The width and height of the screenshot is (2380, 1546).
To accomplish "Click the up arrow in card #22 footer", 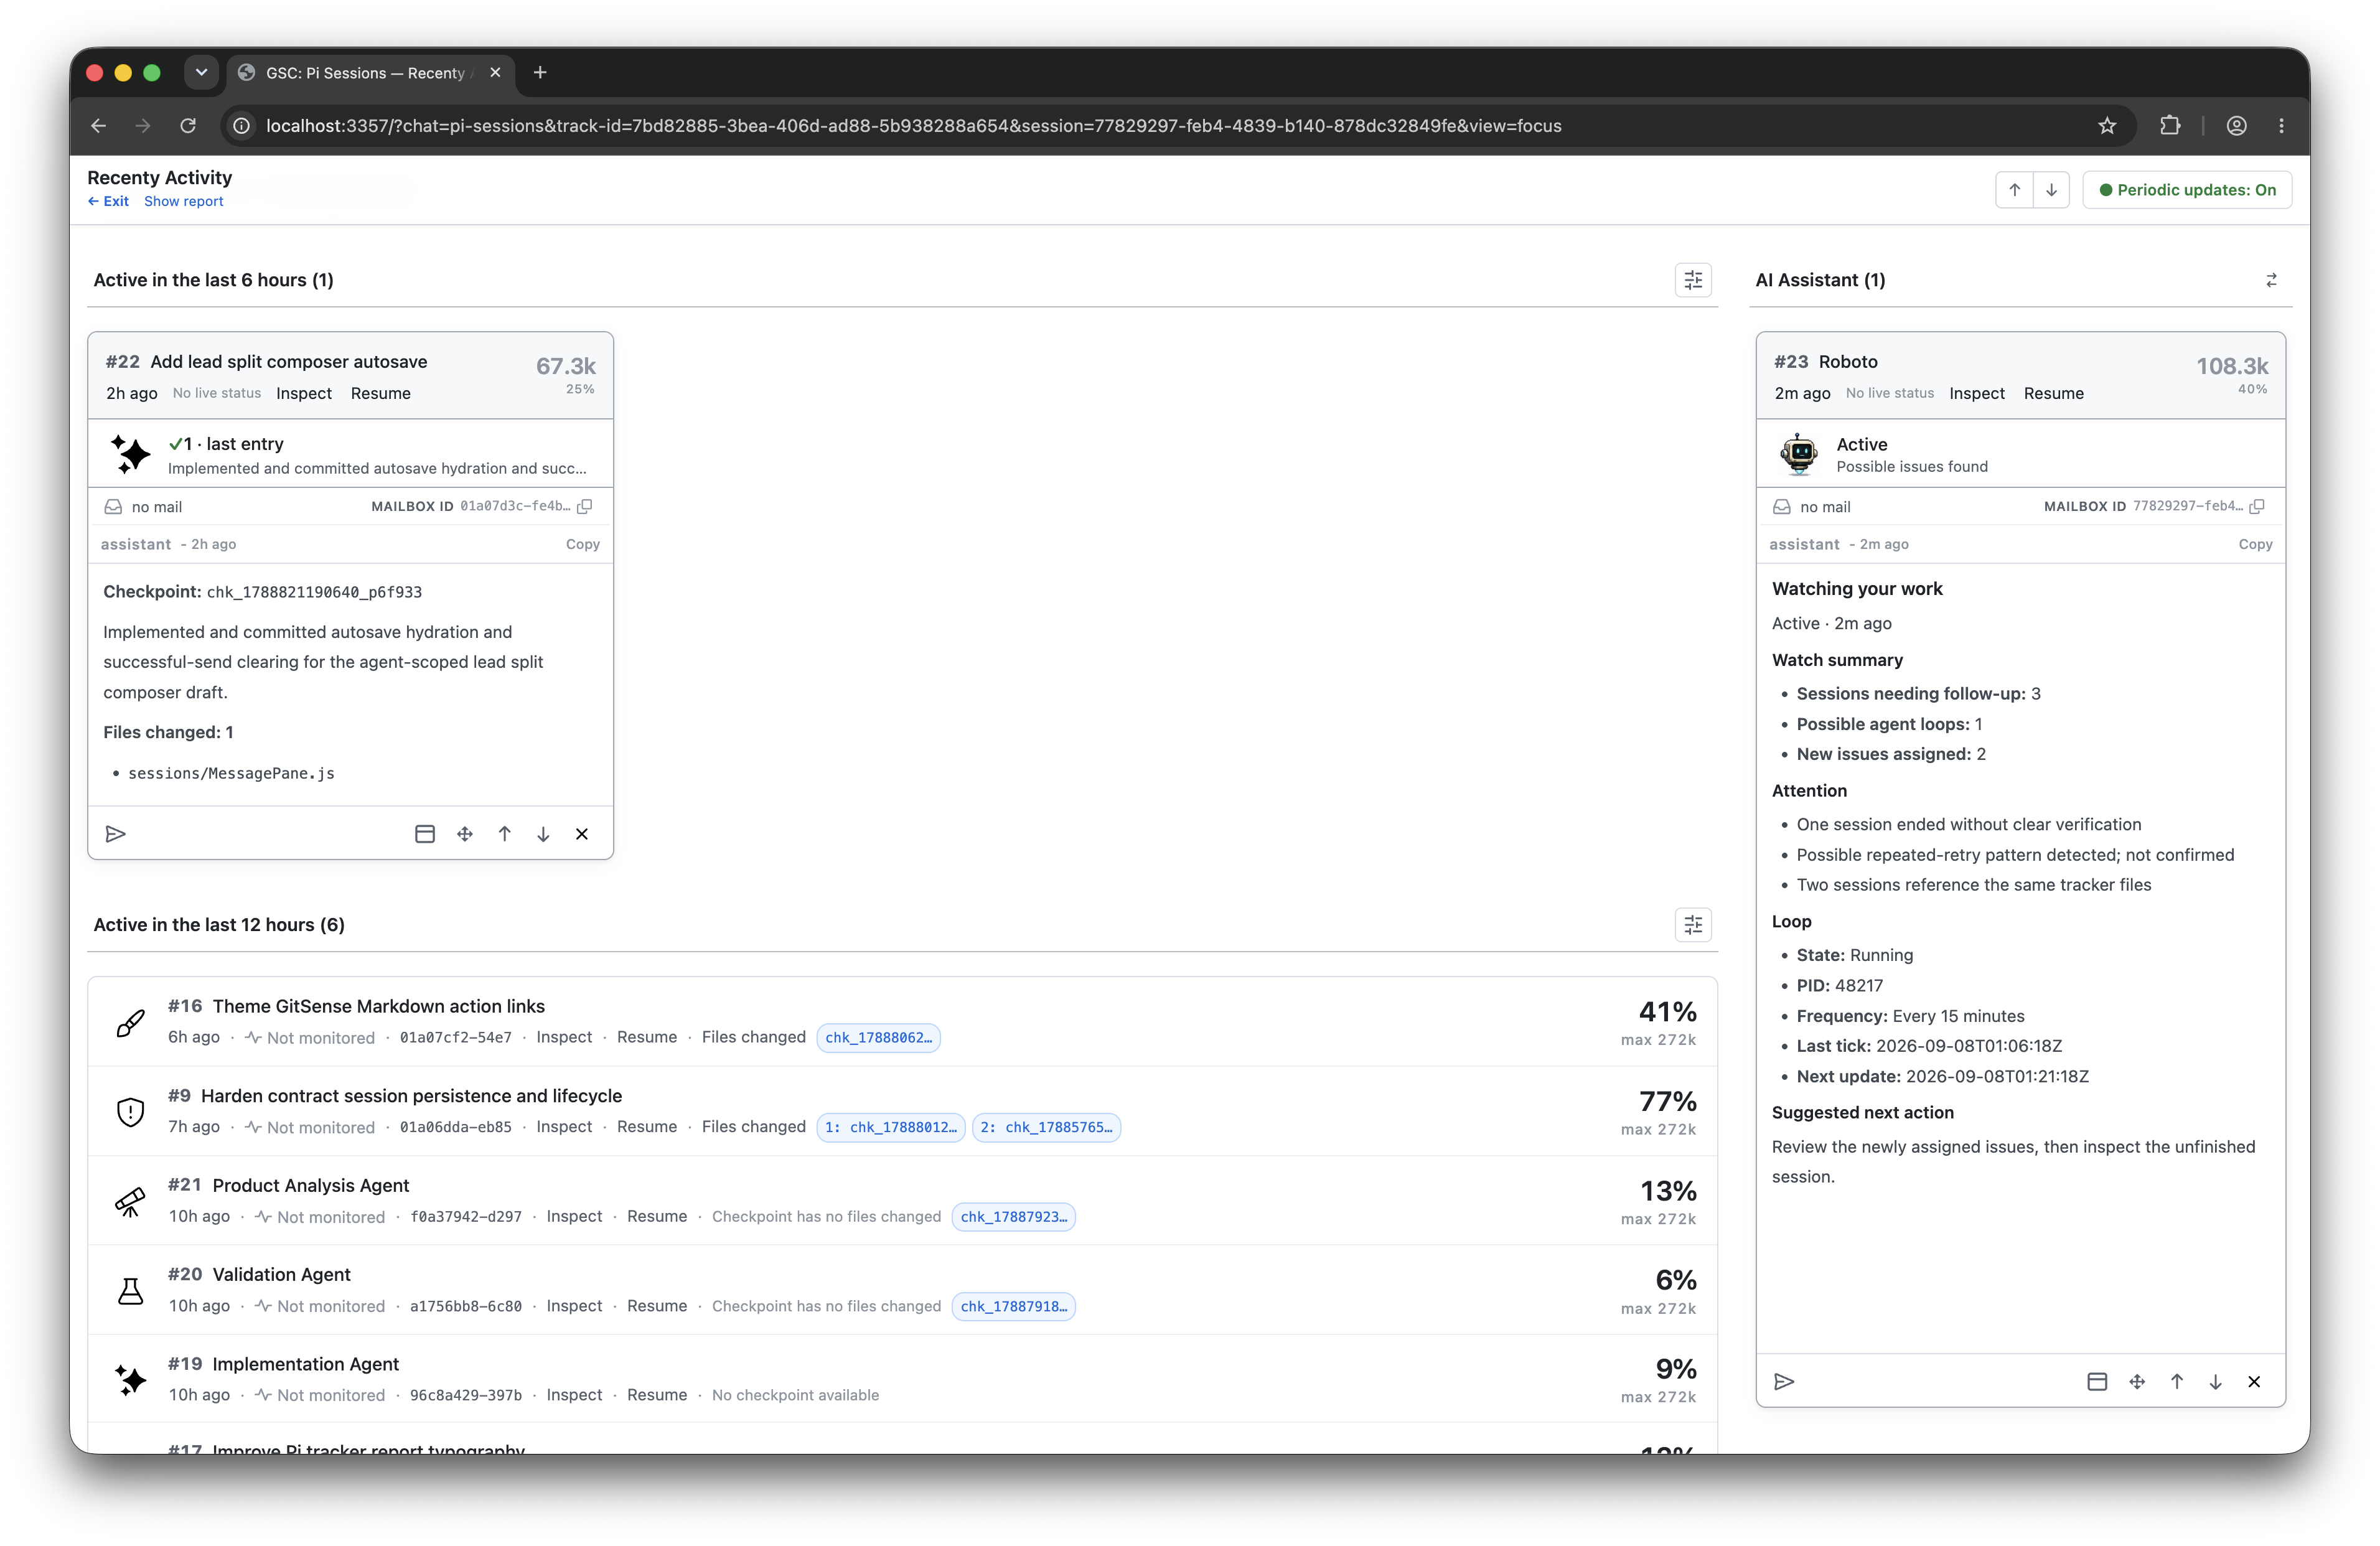I will 504,834.
